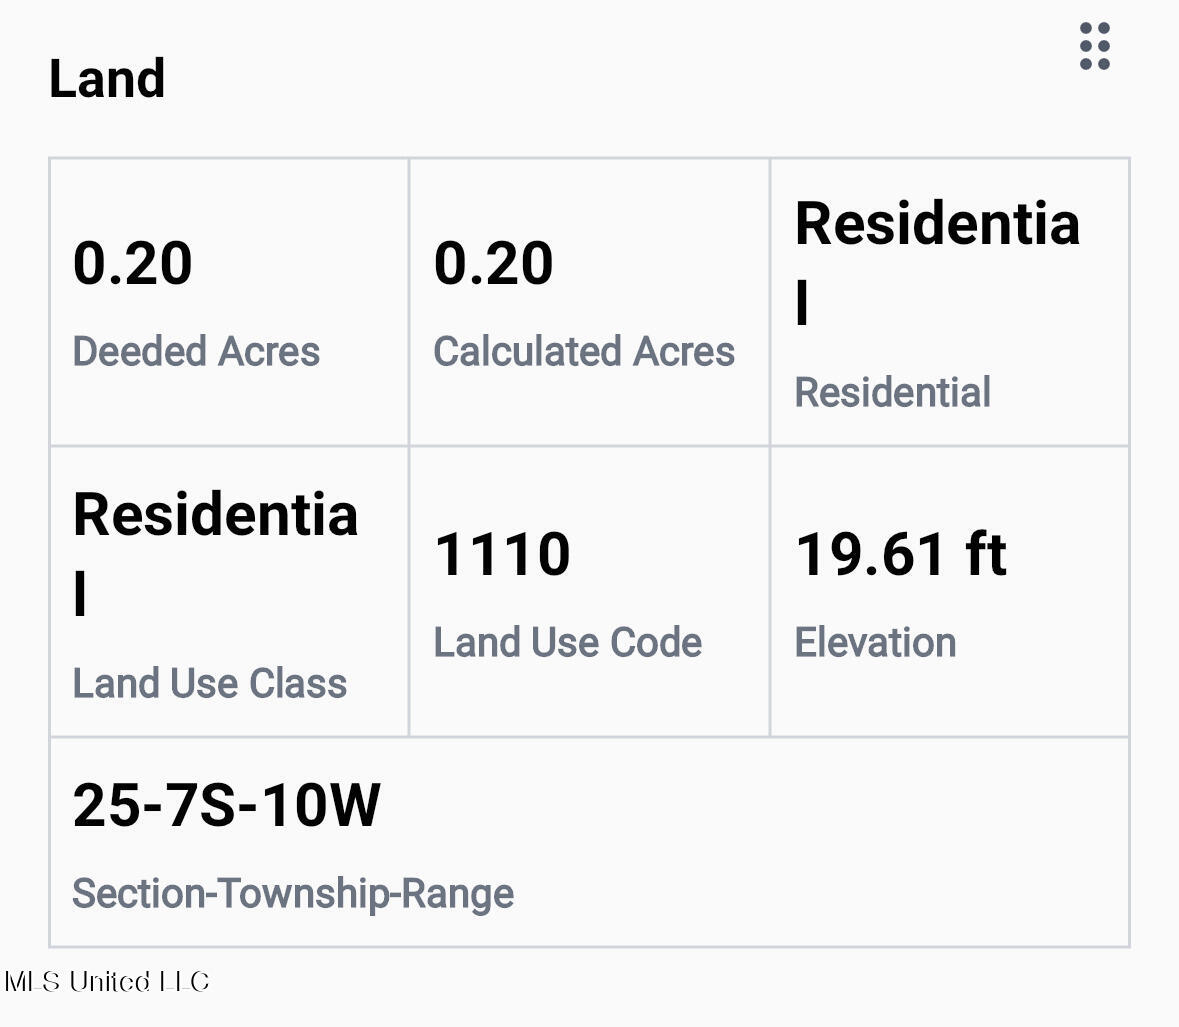Screen dimensions: 1179x1027
Task: Click the MLS United LLC watermark
Action: [106, 981]
